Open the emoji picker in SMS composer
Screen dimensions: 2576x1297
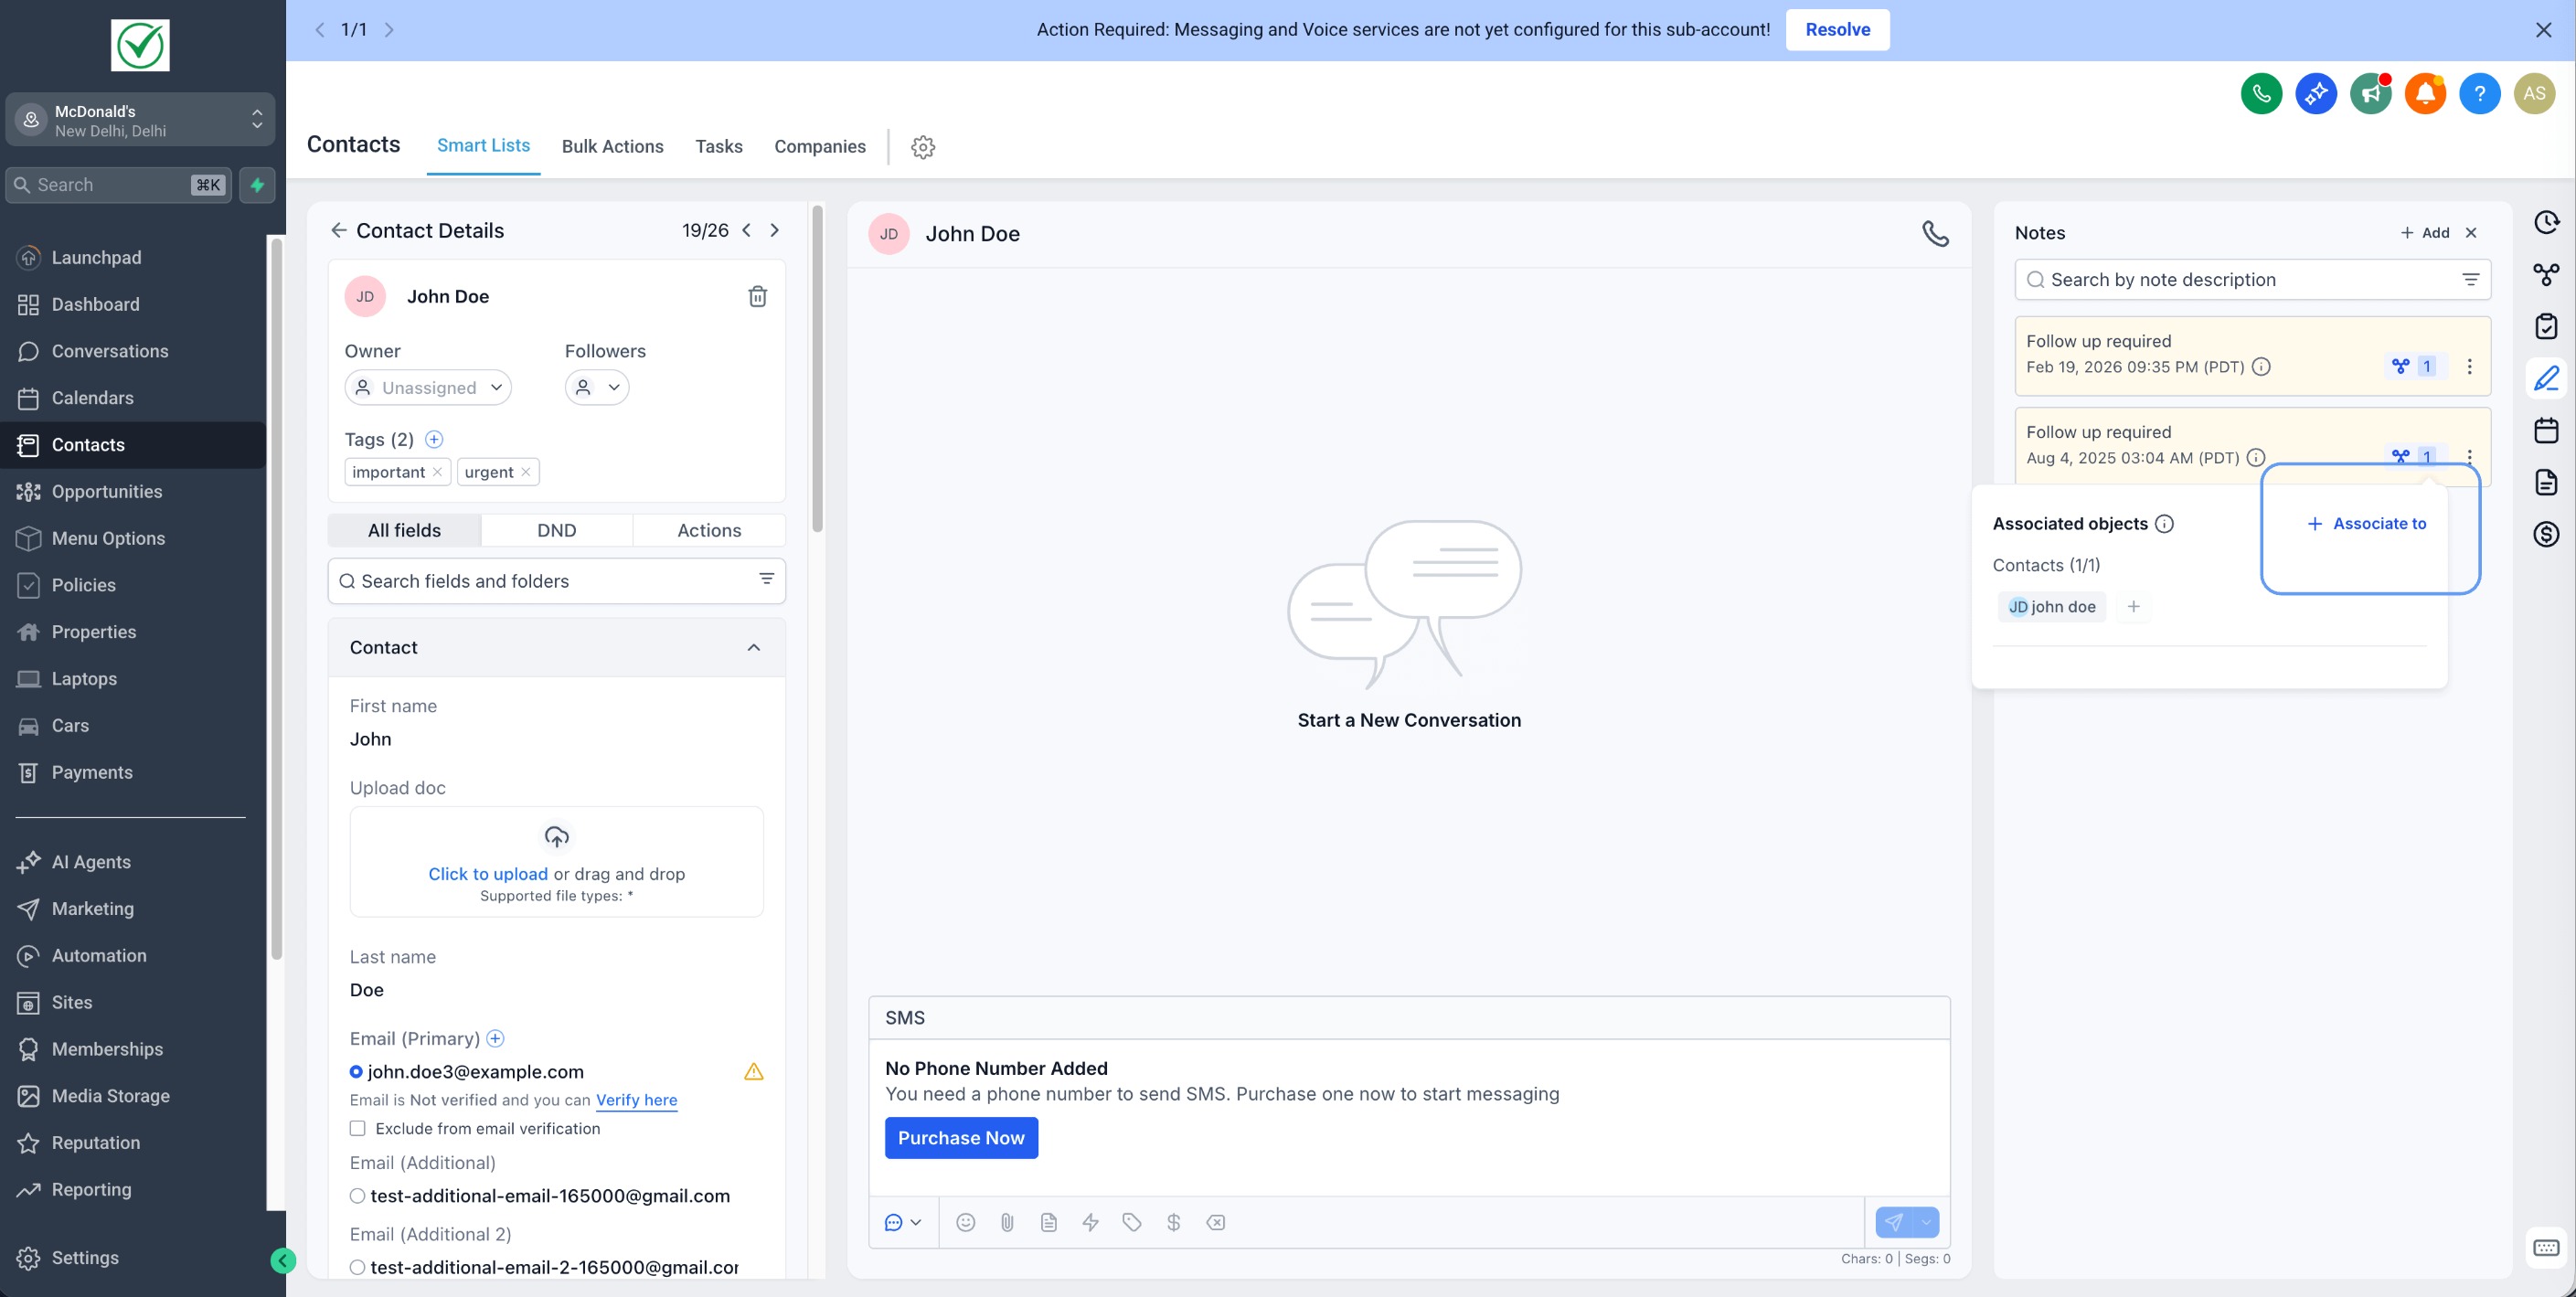click(x=965, y=1222)
